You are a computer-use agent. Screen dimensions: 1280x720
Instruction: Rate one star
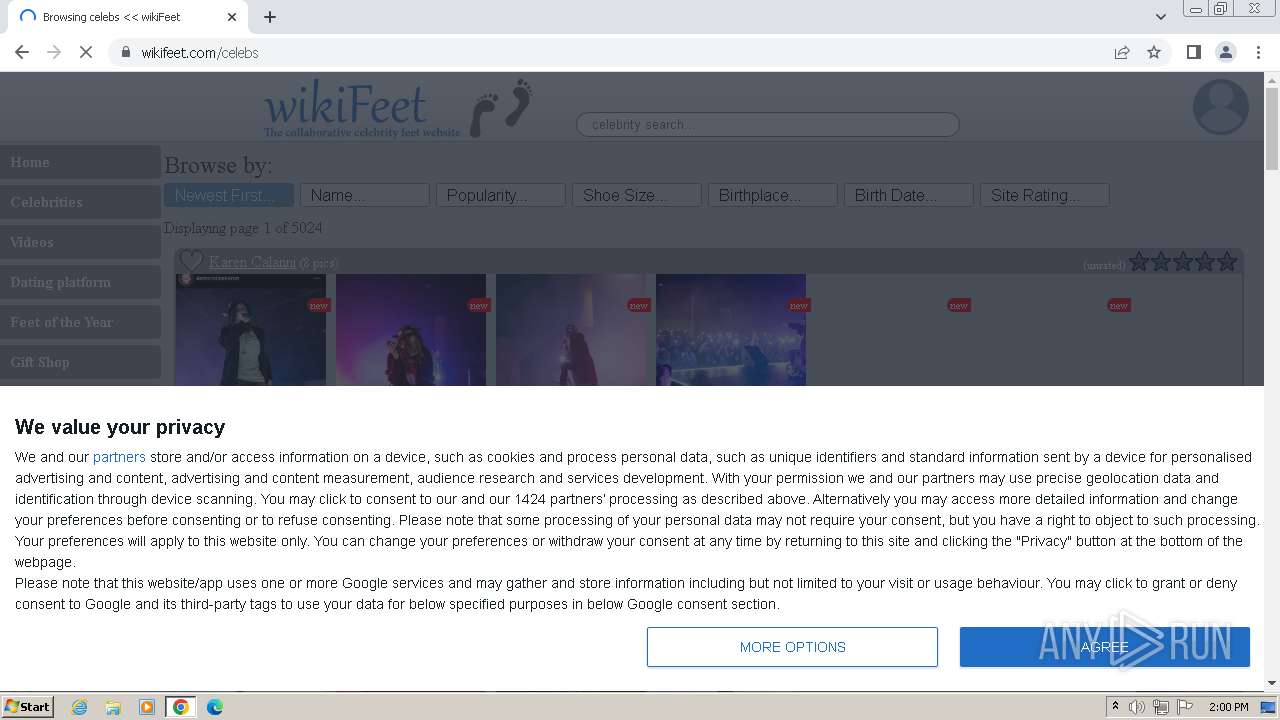[x=1139, y=262]
